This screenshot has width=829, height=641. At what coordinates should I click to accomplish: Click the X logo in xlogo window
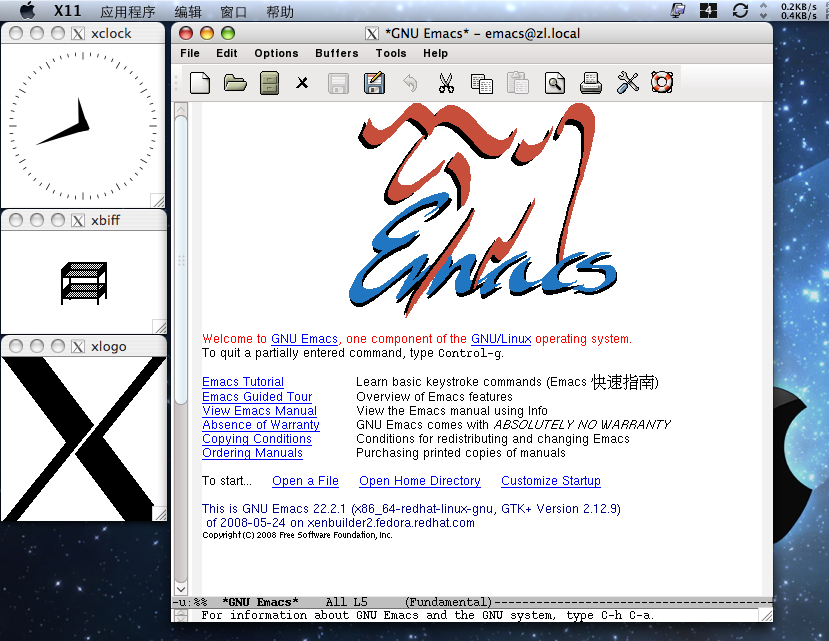[84, 439]
